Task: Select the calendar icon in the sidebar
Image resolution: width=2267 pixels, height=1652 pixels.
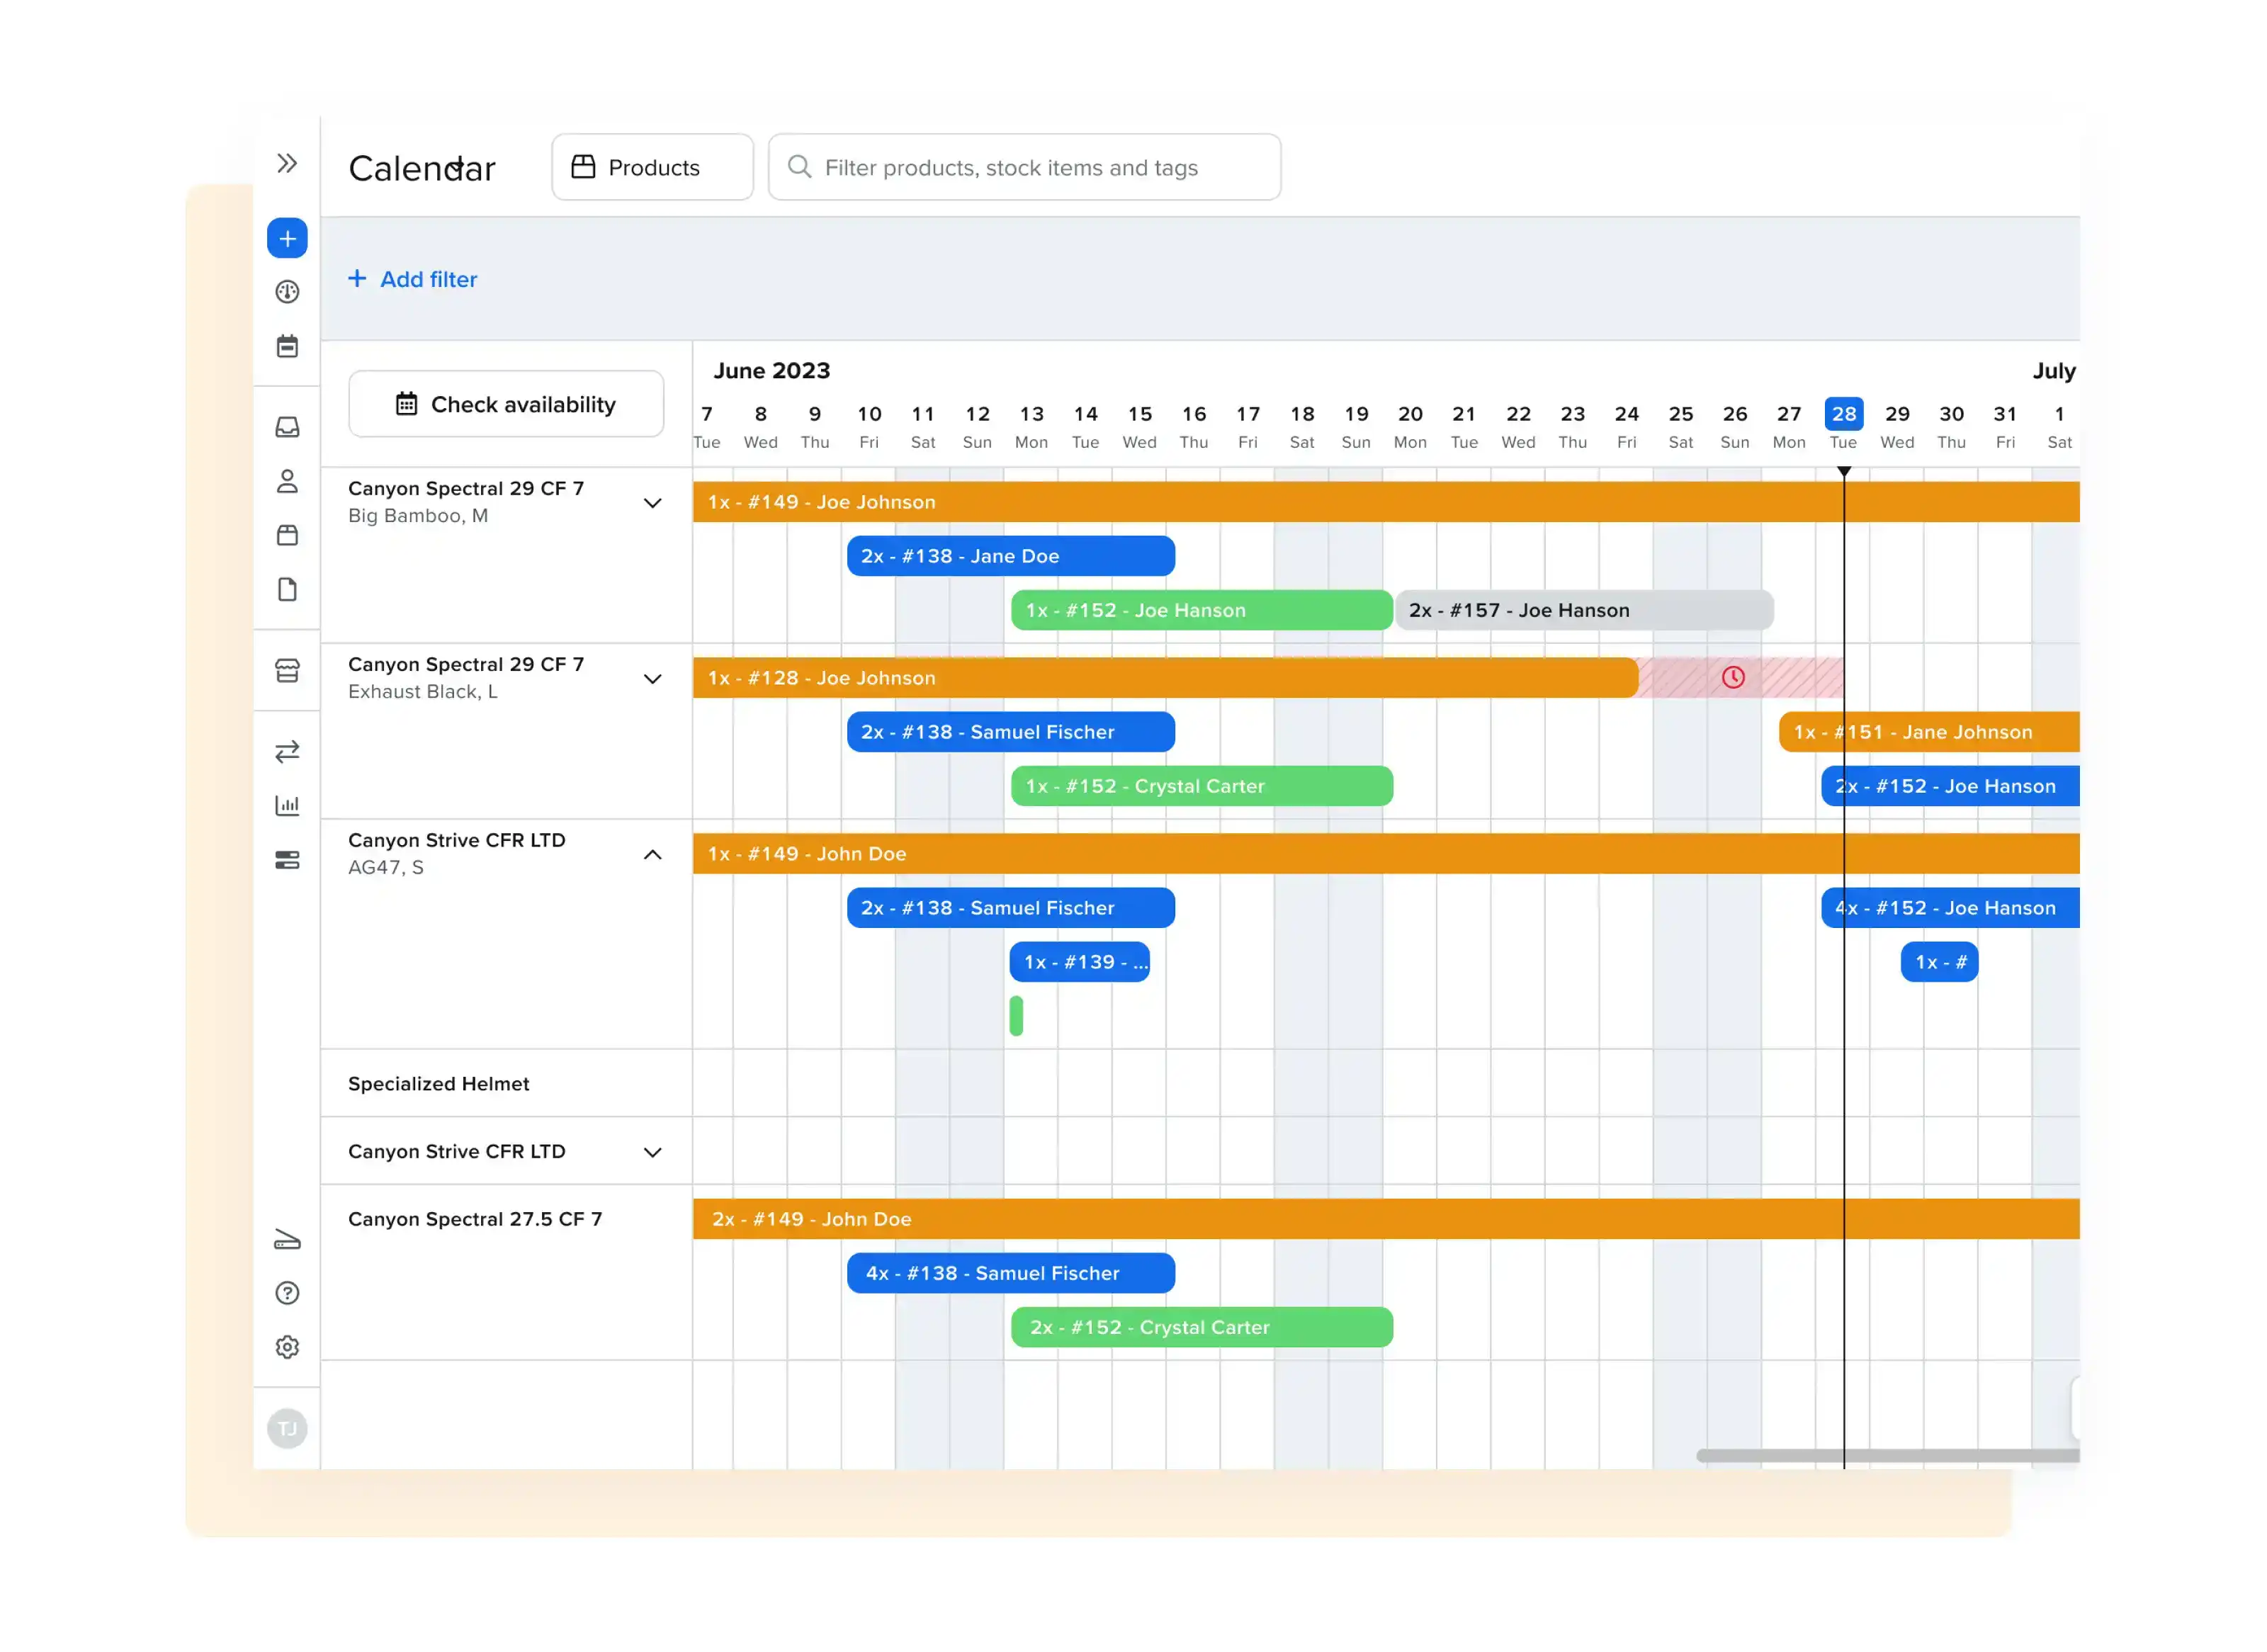Action: coord(287,345)
